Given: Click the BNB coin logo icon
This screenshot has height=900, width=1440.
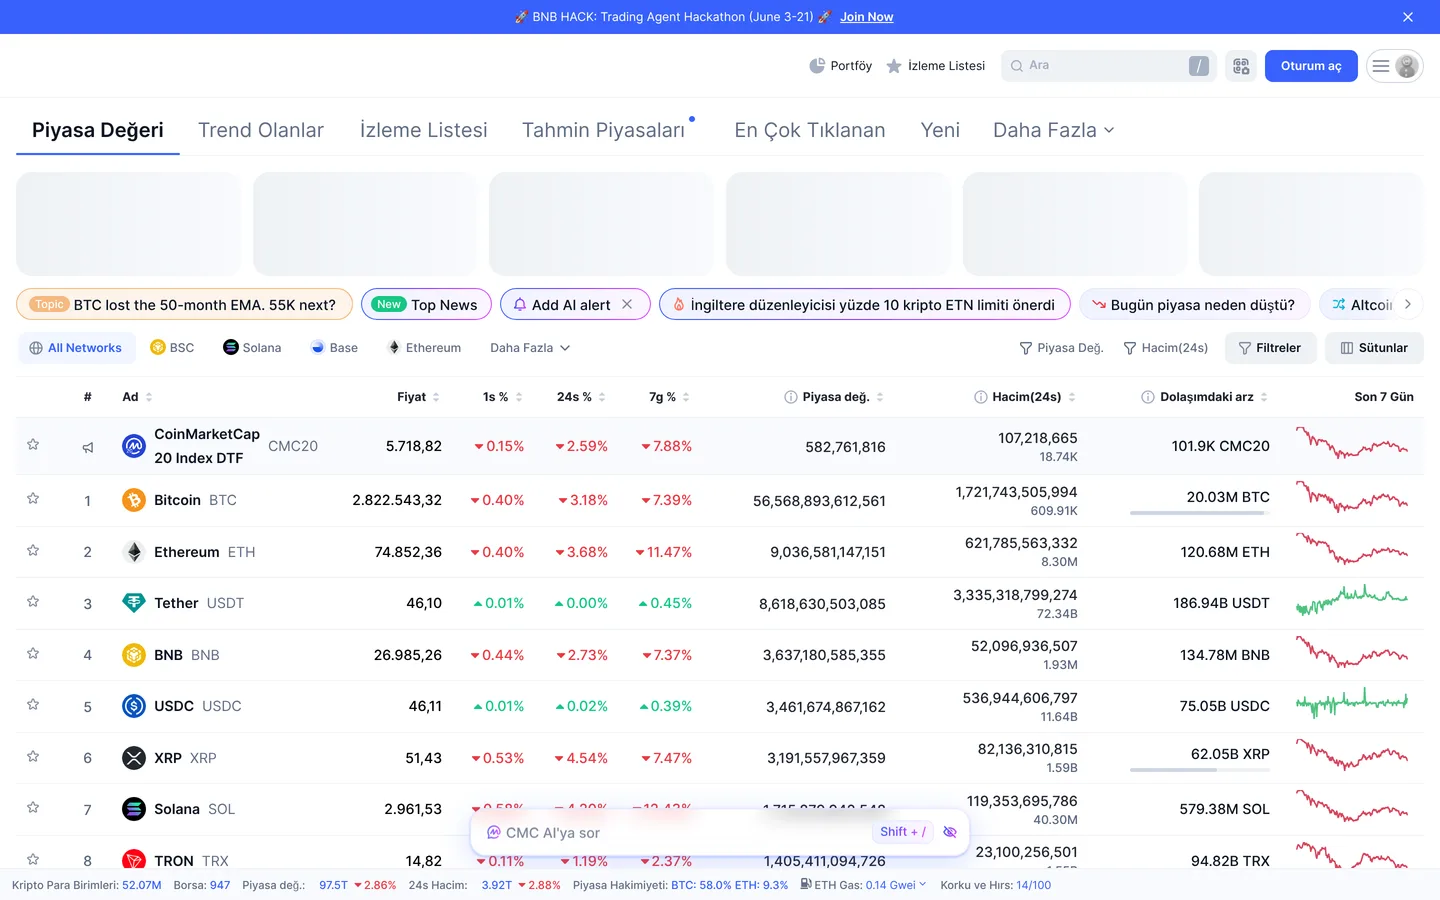Looking at the screenshot, I should pyautogui.click(x=134, y=655).
